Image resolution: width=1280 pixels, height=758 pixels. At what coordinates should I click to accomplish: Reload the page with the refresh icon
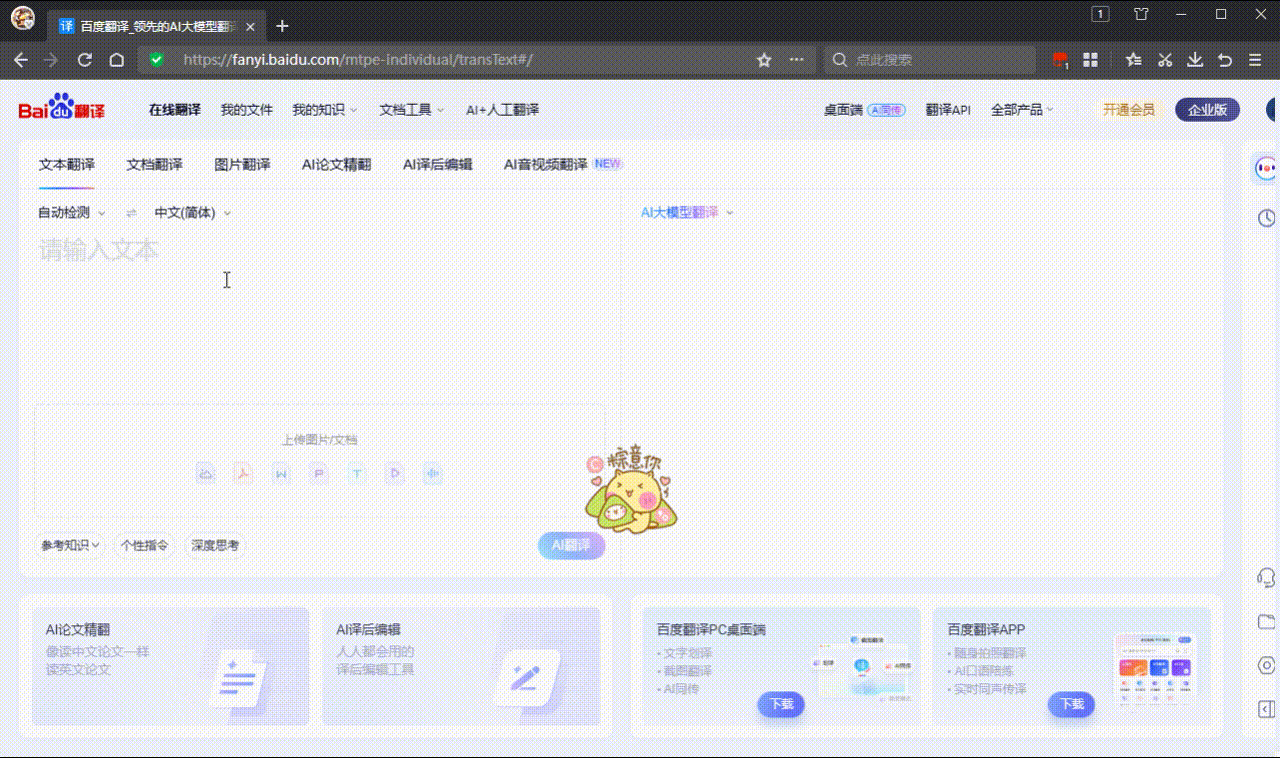pos(85,60)
